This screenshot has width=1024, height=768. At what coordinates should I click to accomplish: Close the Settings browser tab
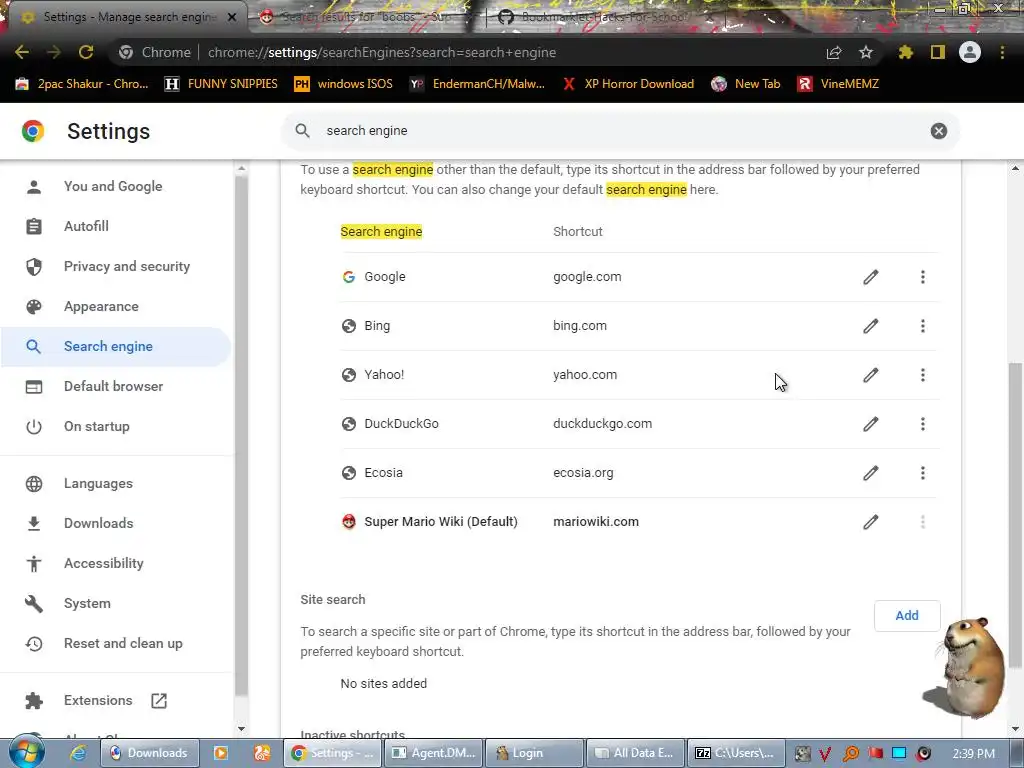[231, 17]
